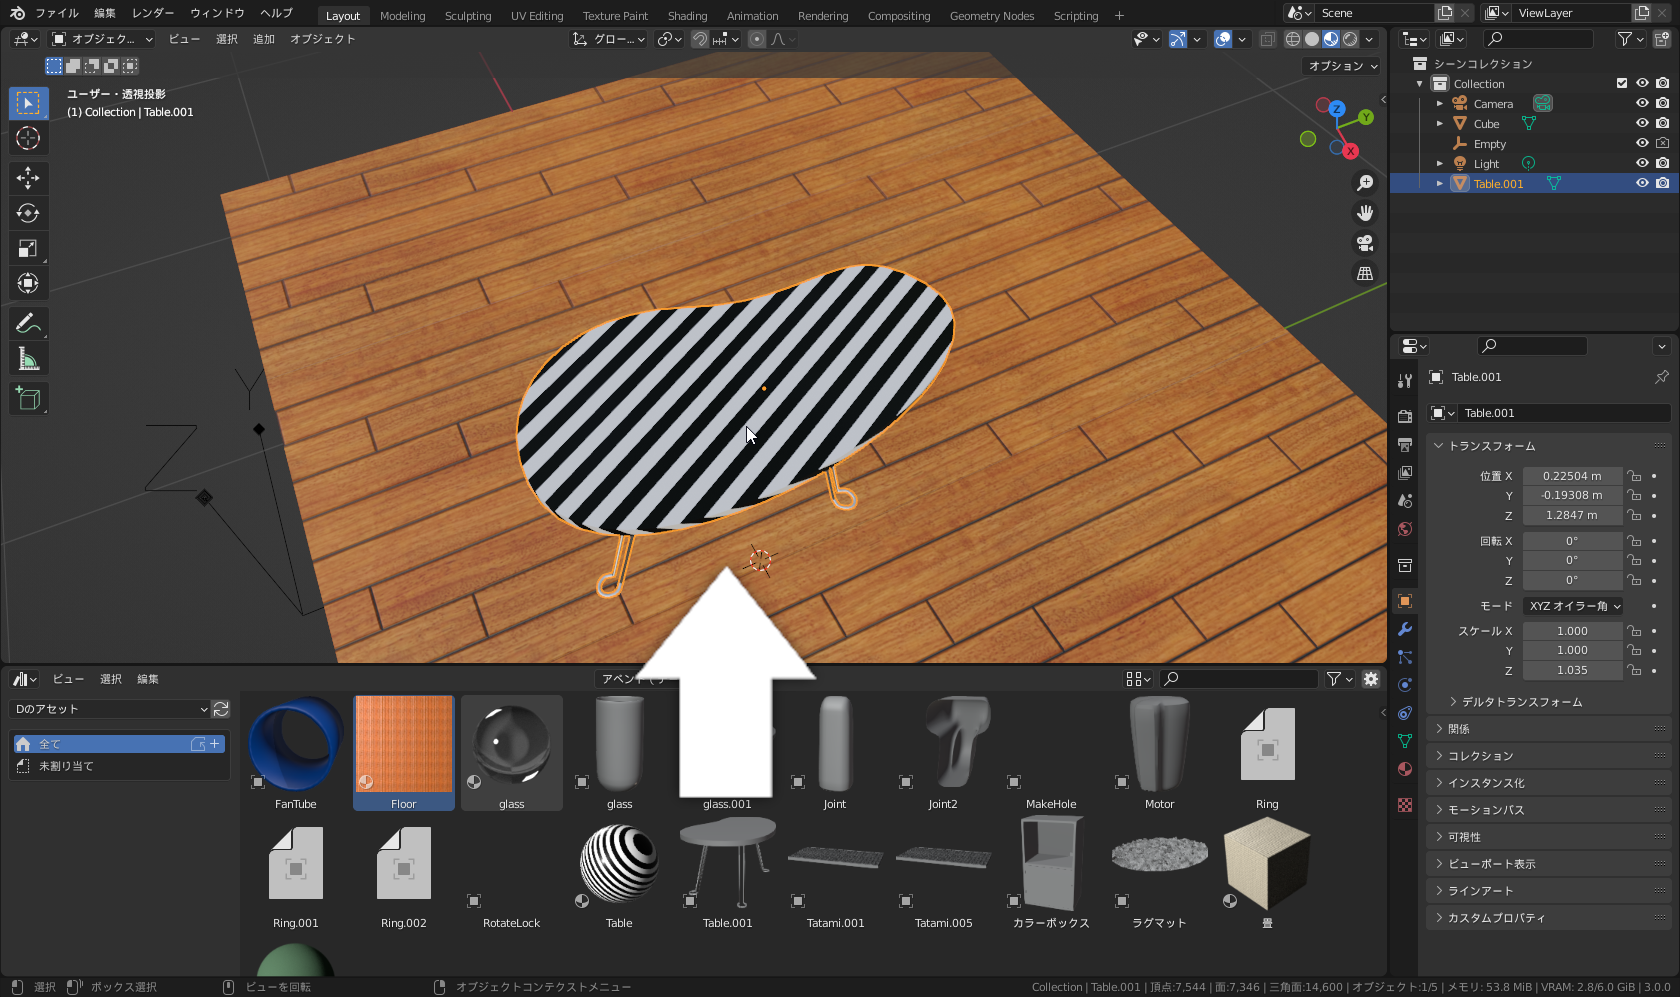This screenshot has height=997, width=1680.
Task: Click the Rotation Z value field
Action: [1572, 580]
